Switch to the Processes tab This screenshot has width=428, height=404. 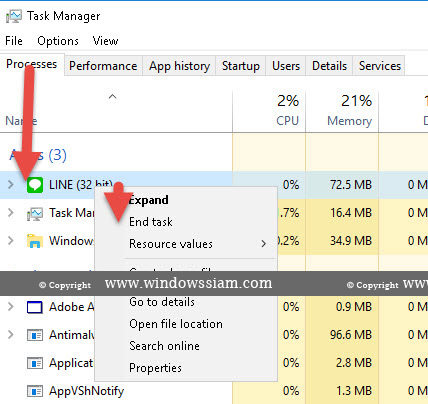pyautogui.click(x=32, y=64)
